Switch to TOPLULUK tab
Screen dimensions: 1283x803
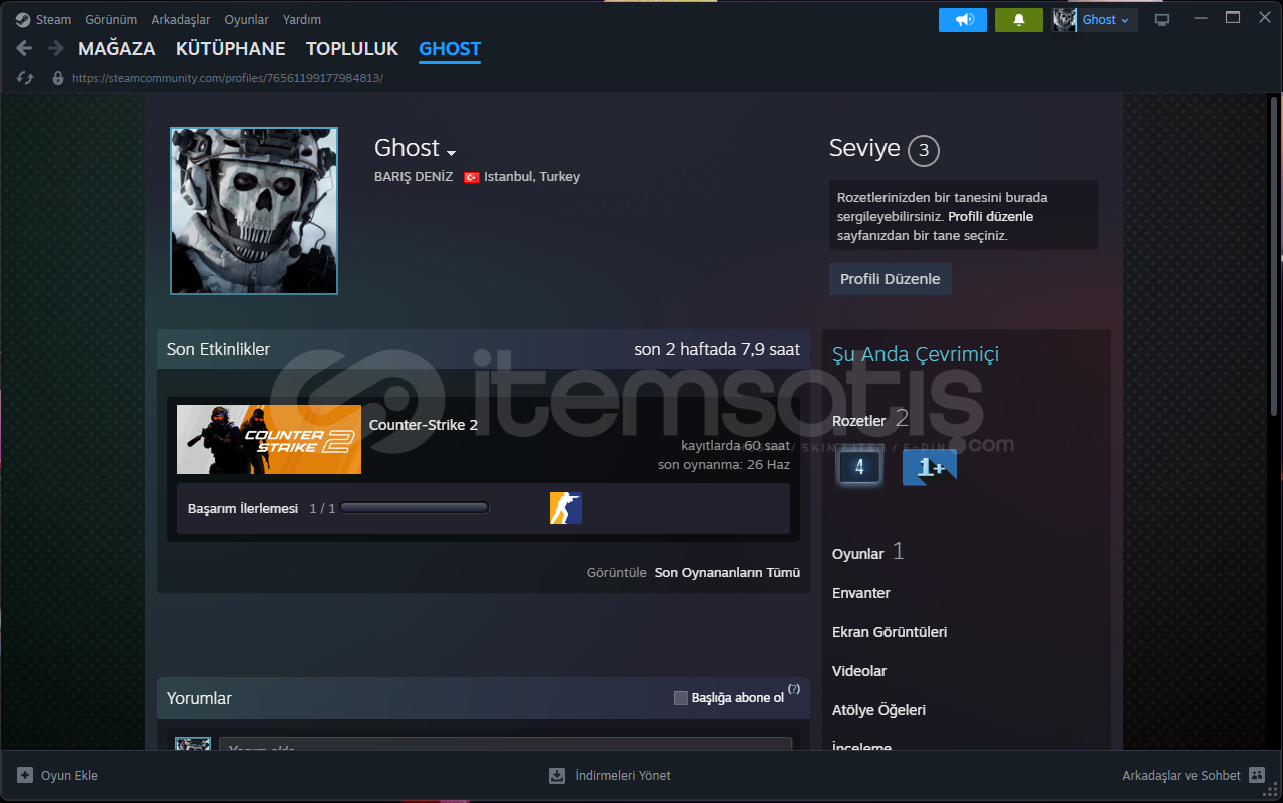pos(352,48)
